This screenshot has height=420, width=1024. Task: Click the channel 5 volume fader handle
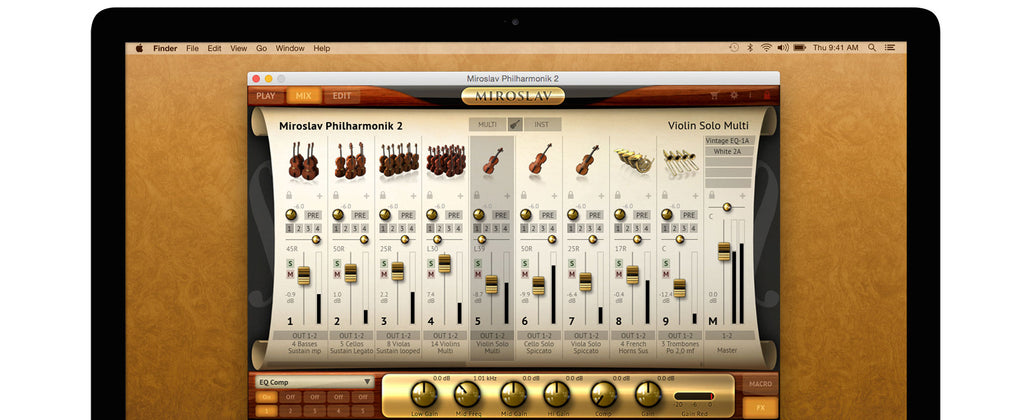(491, 284)
